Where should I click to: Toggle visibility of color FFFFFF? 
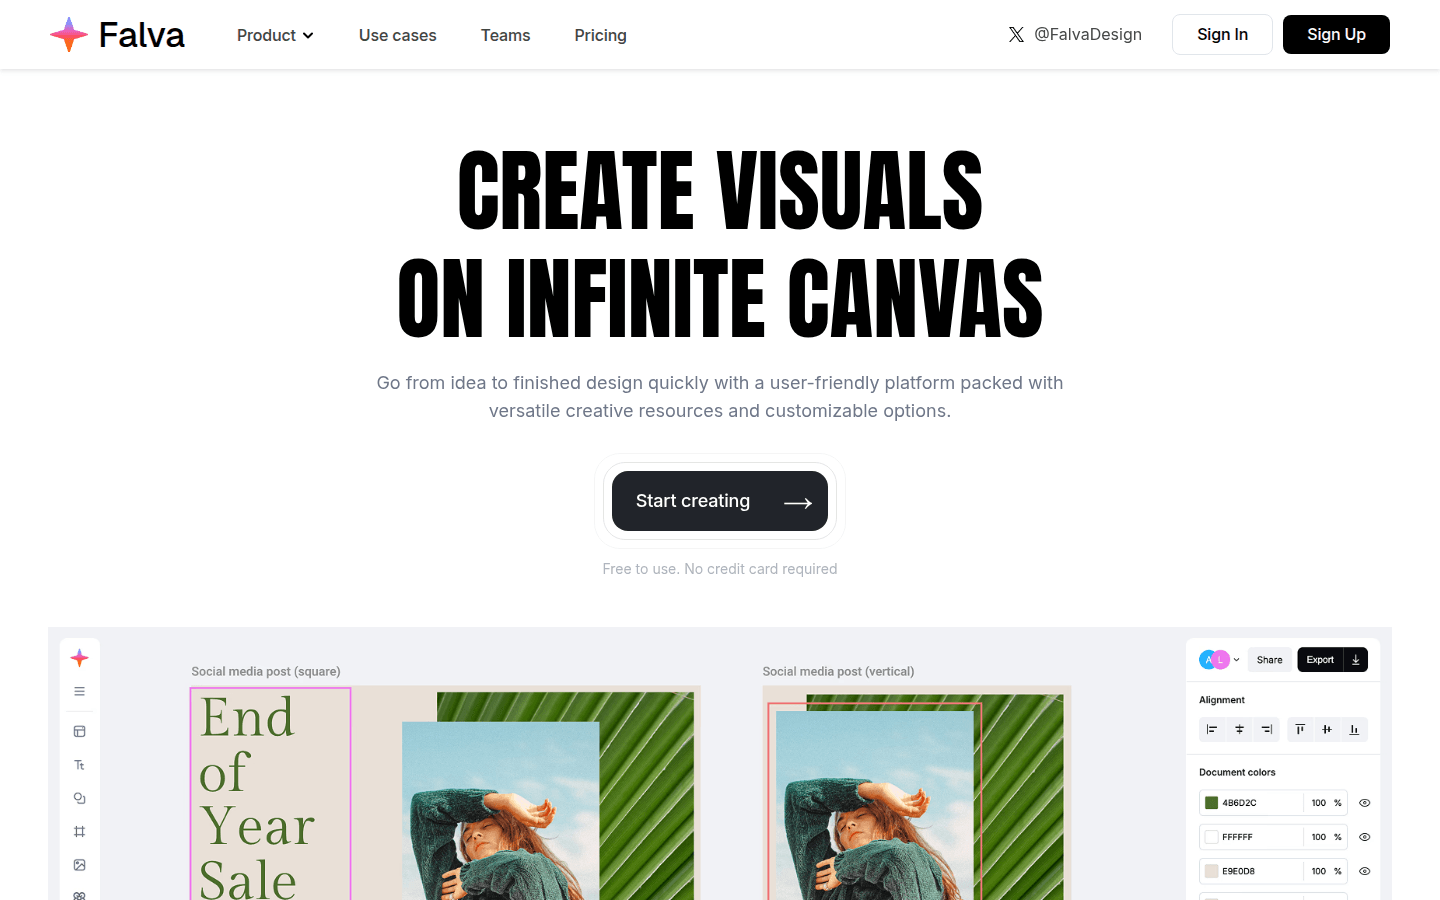[1364, 837]
